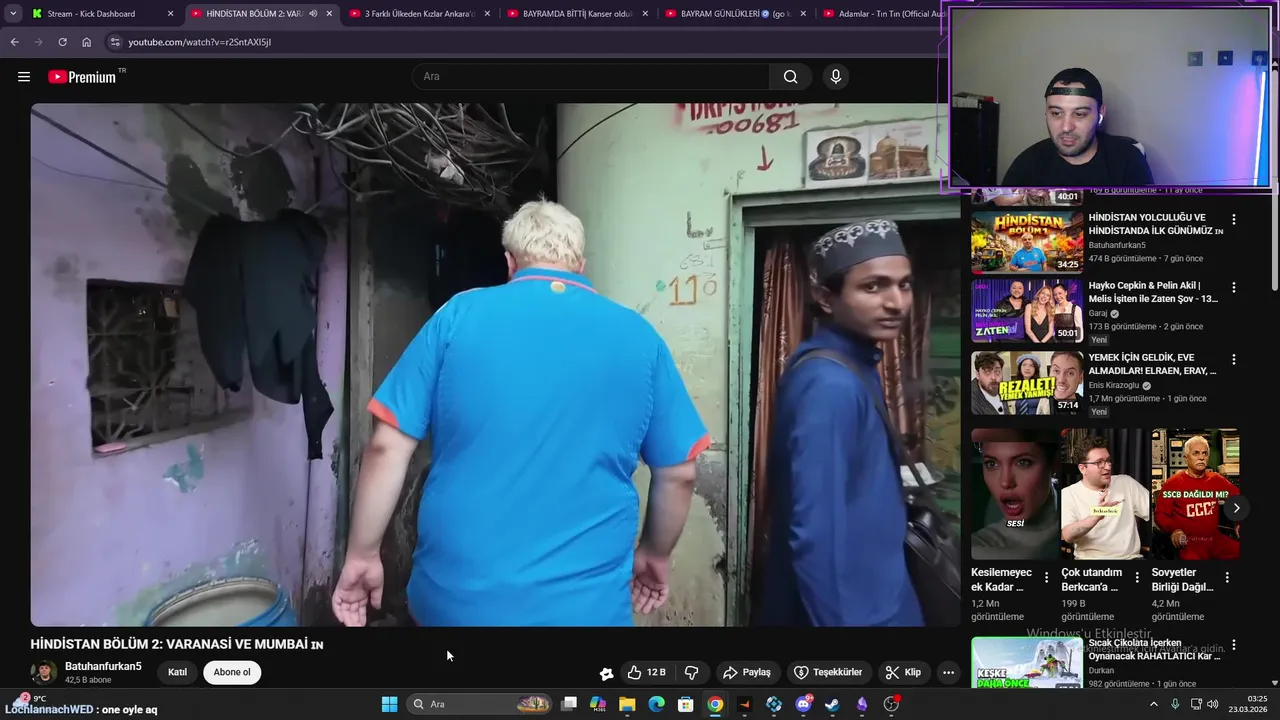Viewport: 1280px width, 720px height.
Task: Open Discord from the taskbar
Action: (x=803, y=704)
